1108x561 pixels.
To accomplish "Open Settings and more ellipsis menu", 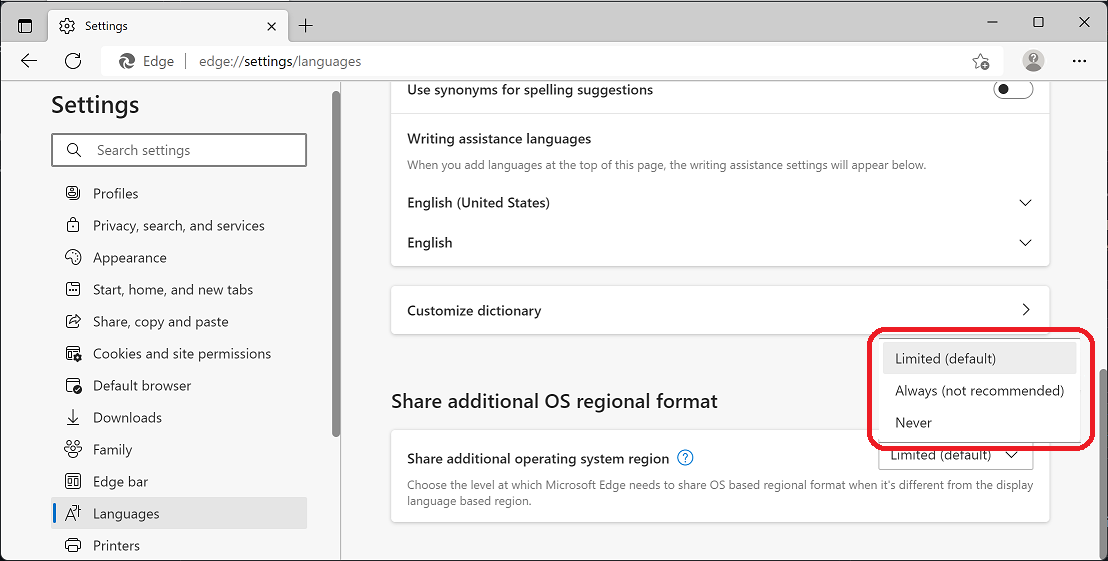I will [1079, 61].
